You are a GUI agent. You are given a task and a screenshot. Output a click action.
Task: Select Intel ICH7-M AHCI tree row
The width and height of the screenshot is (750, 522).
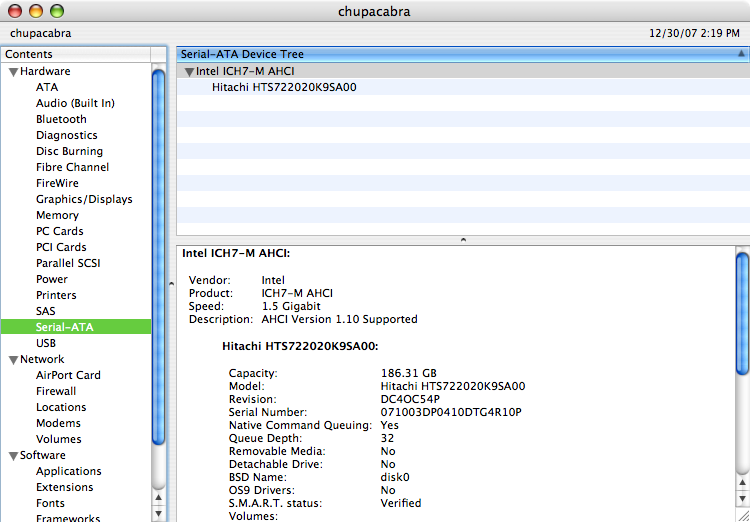pos(463,71)
